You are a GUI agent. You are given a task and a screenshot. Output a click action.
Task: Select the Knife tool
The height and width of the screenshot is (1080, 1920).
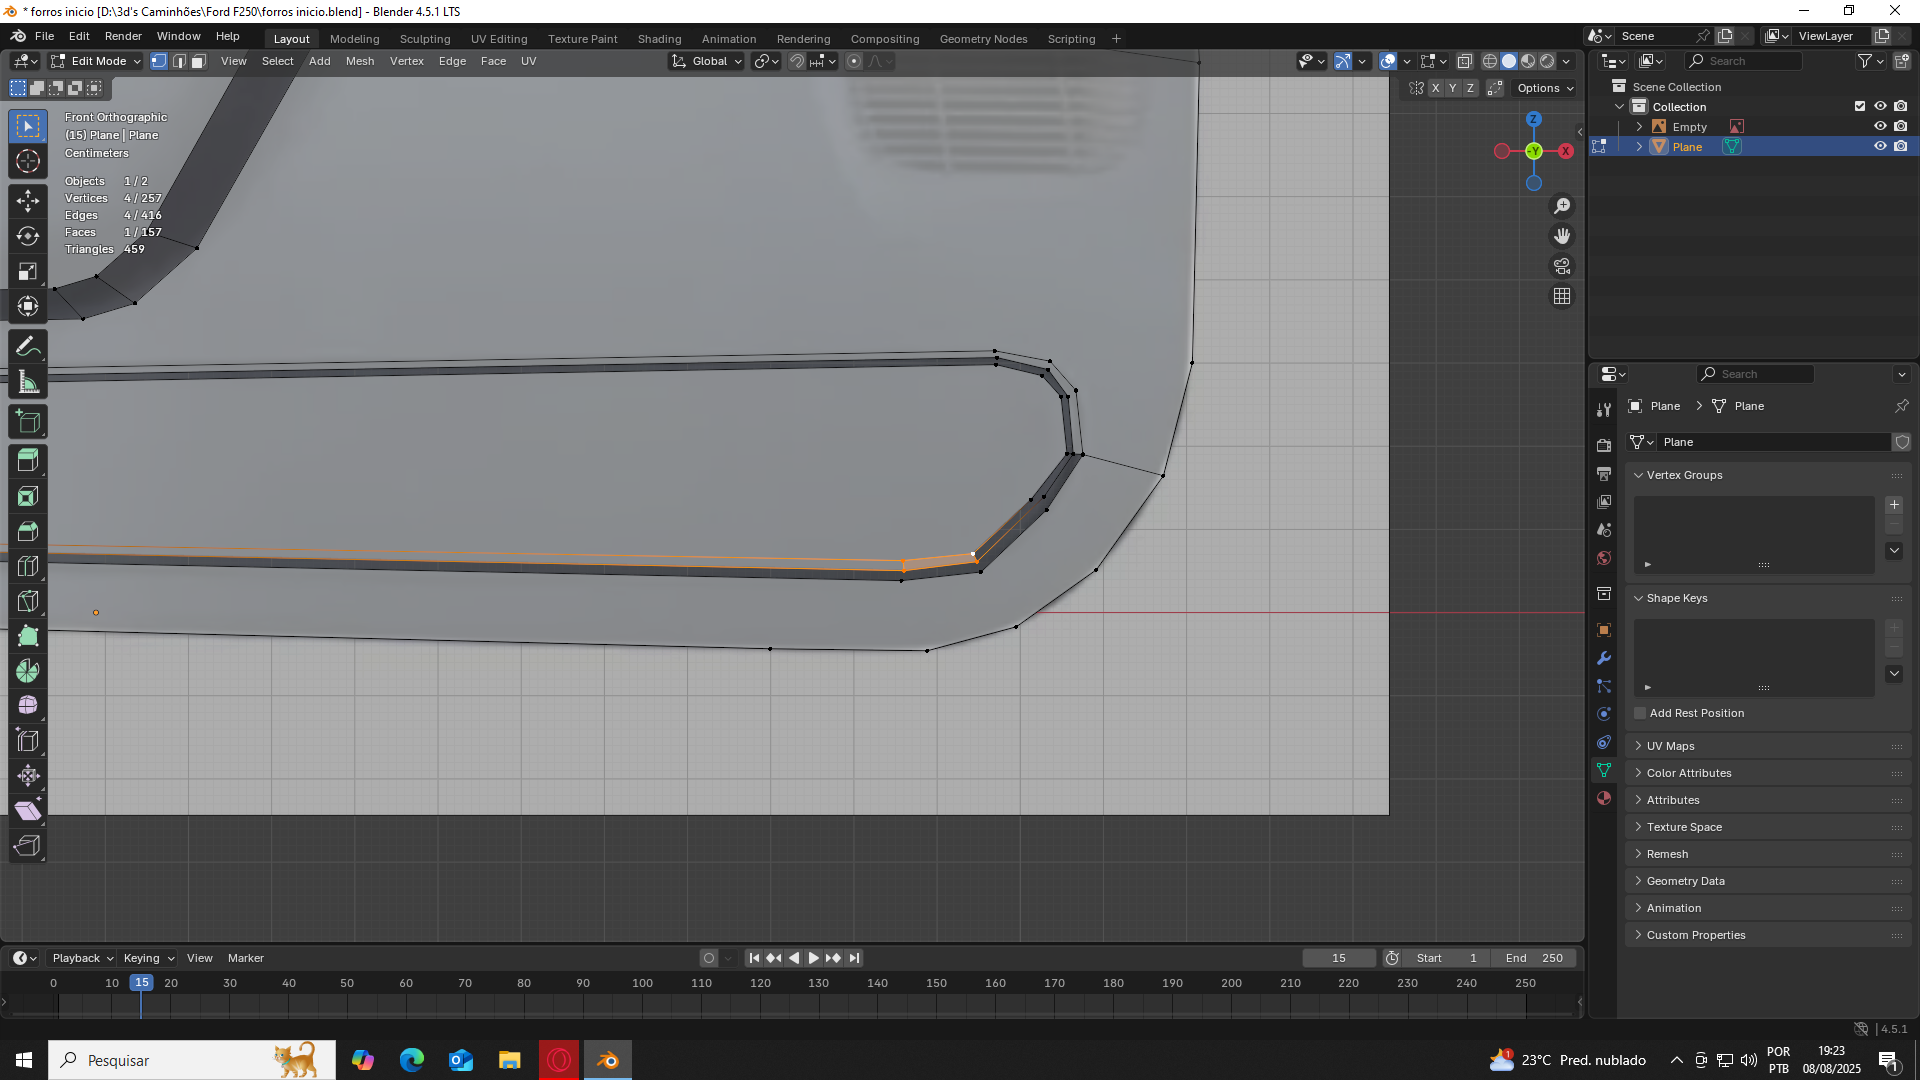pos(28,601)
